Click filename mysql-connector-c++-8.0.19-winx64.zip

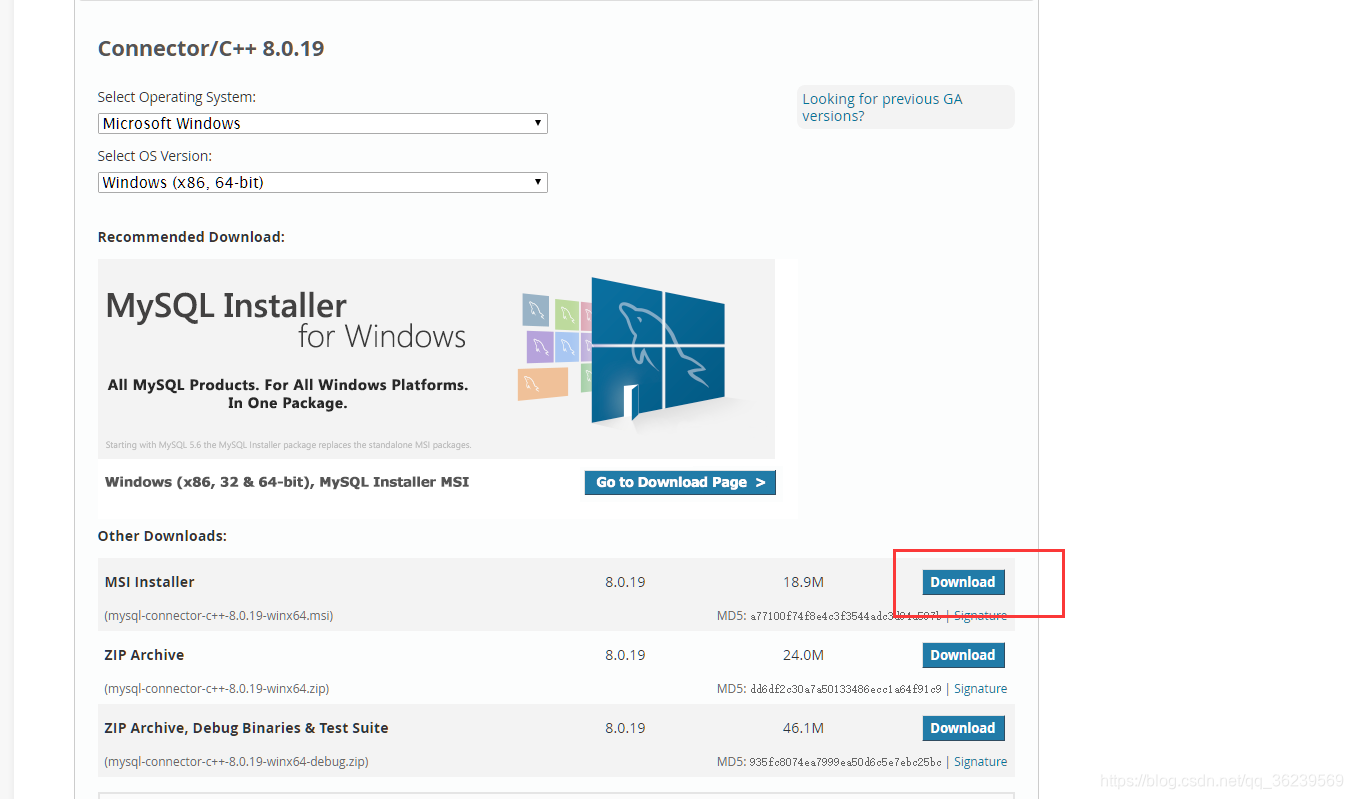pyautogui.click(x=217, y=689)
